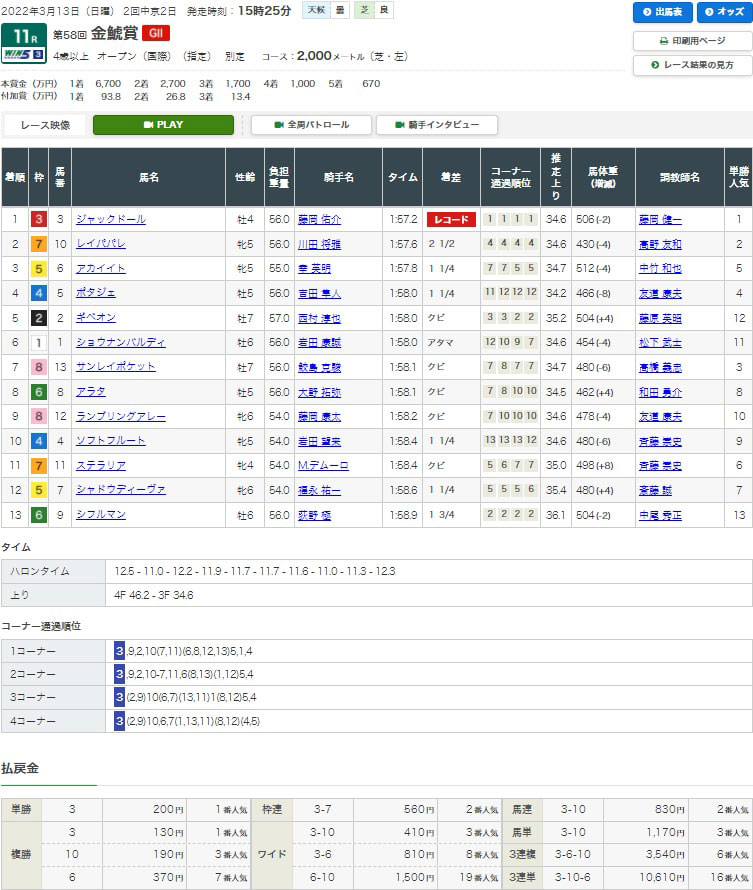This screenshot has width=753, height=890.
Task: Open horse page for ジャックドール
Action: (111, 220)
